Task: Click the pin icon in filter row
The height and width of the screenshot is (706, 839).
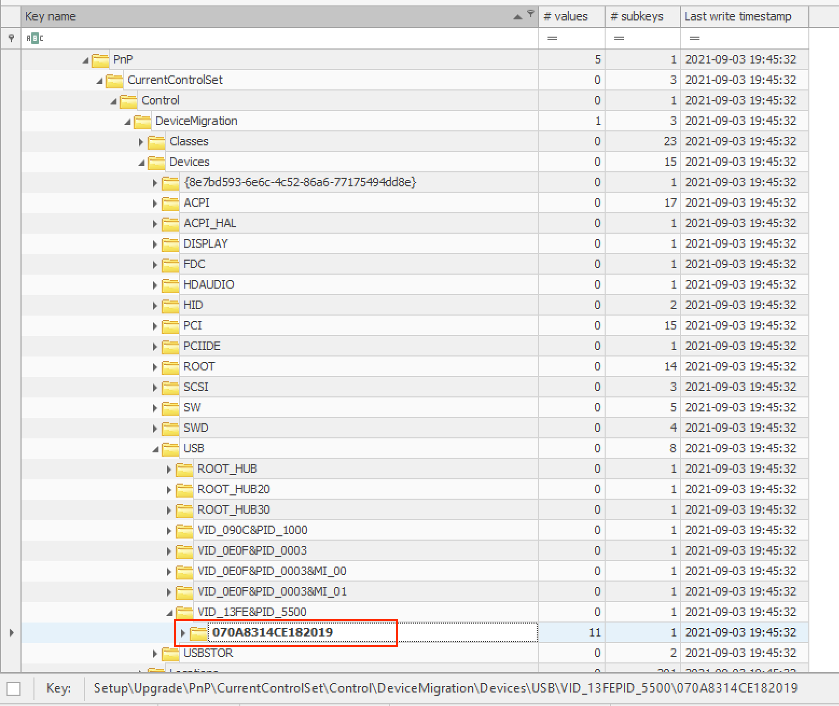Action: click(11, 38)
